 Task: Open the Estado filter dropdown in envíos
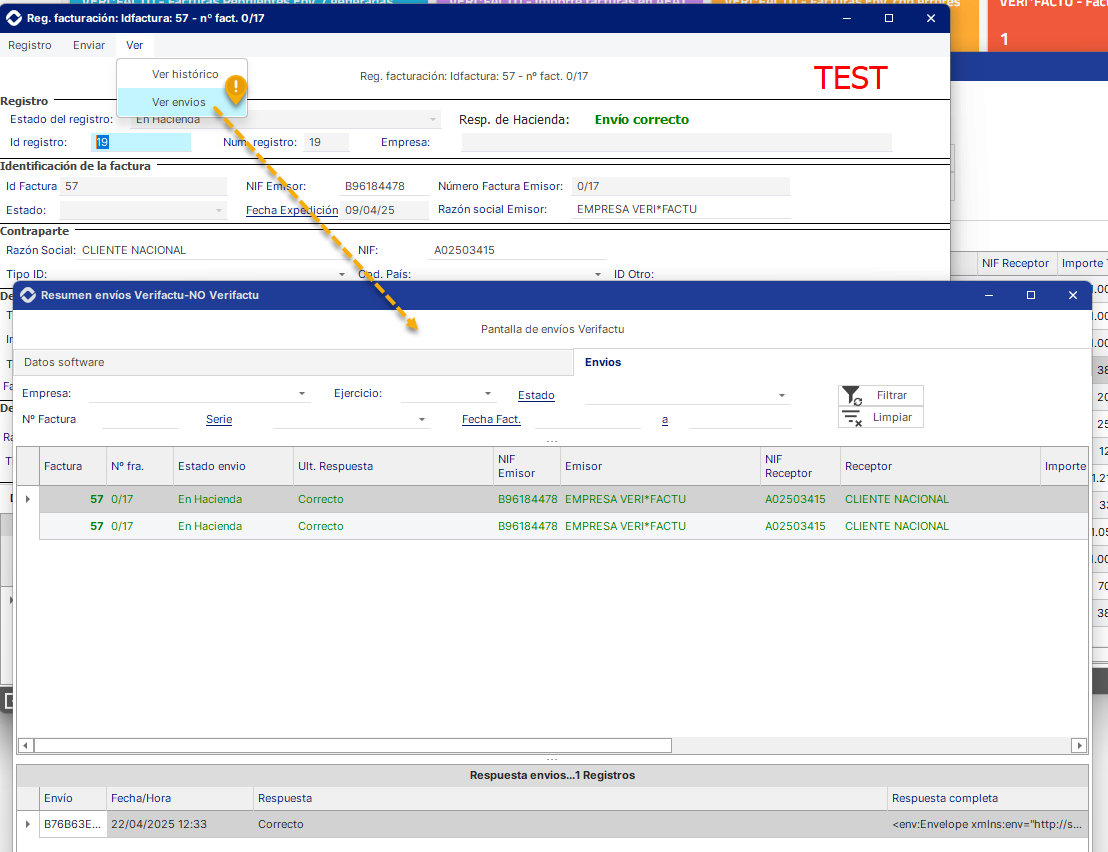click(x=782, y=396)
